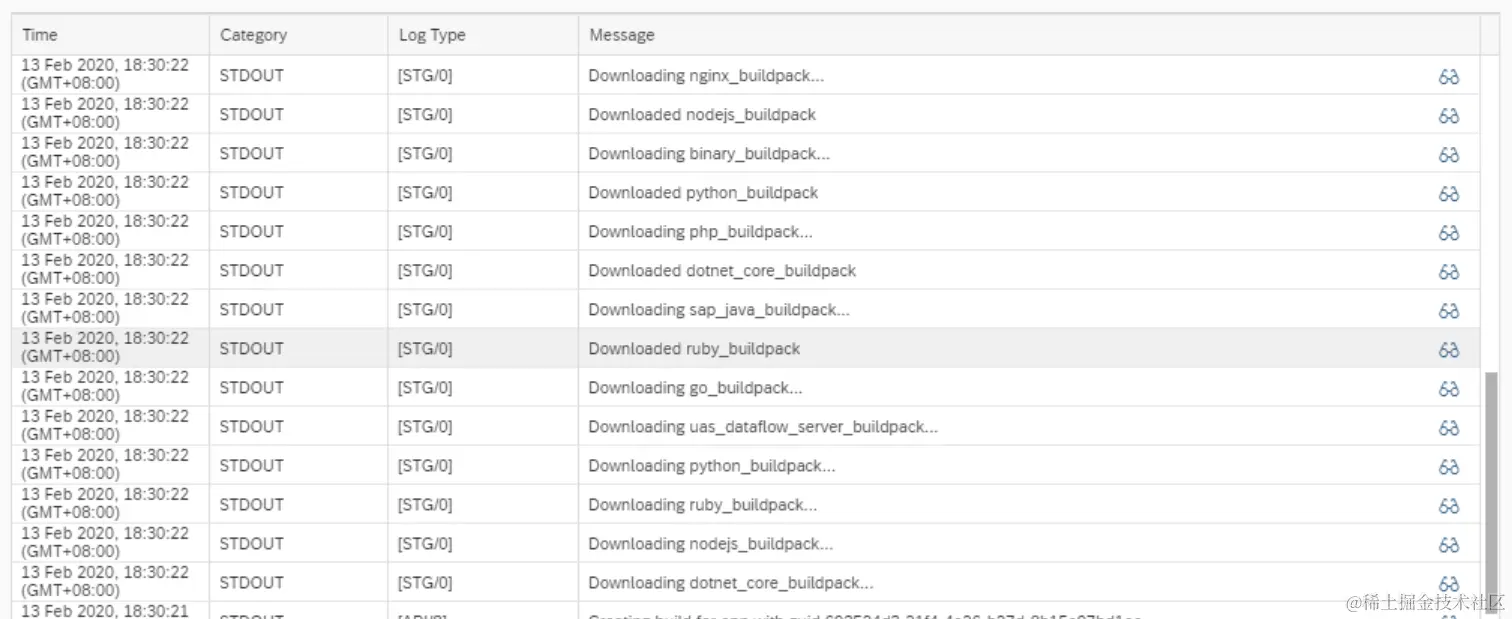Click [STG/0] cell in sap_java_buildpack row
This screenshot has height=619, width=1512.
point(483,309)
